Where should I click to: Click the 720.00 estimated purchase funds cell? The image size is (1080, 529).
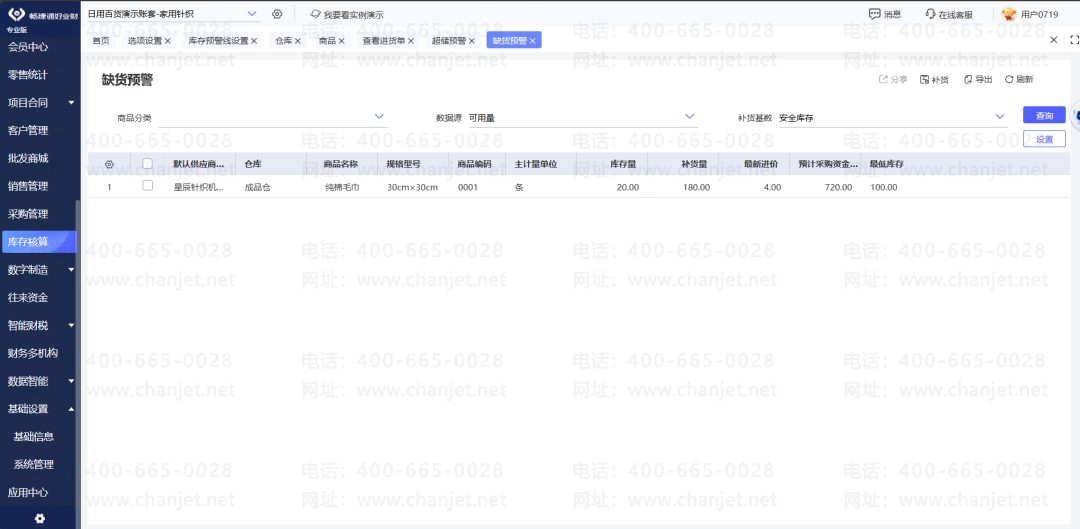[x=838, y=187]
